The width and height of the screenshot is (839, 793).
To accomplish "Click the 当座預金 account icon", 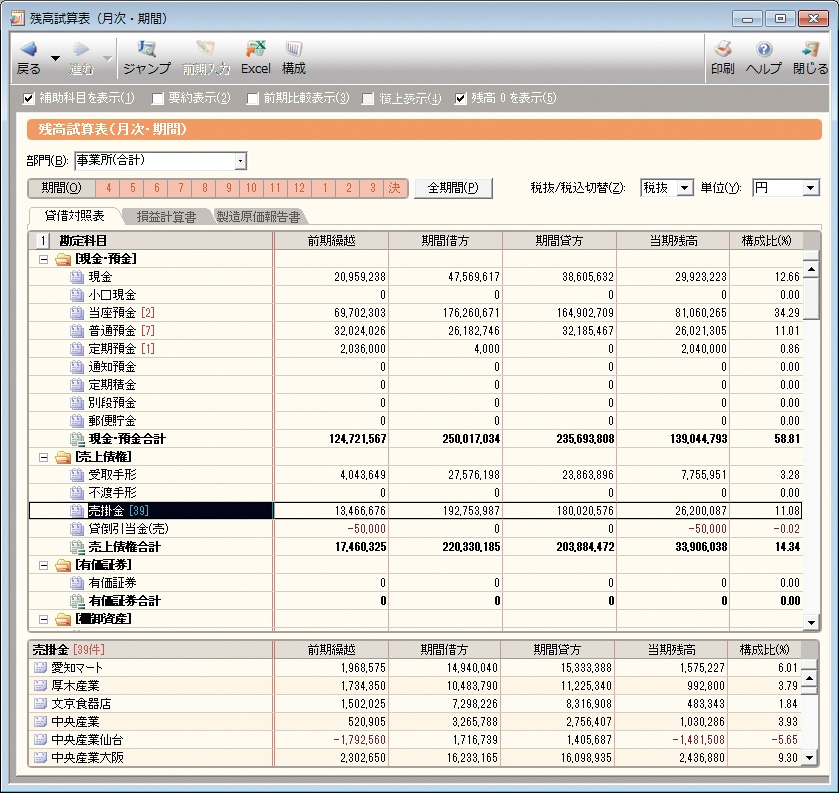I will (77, 313).
